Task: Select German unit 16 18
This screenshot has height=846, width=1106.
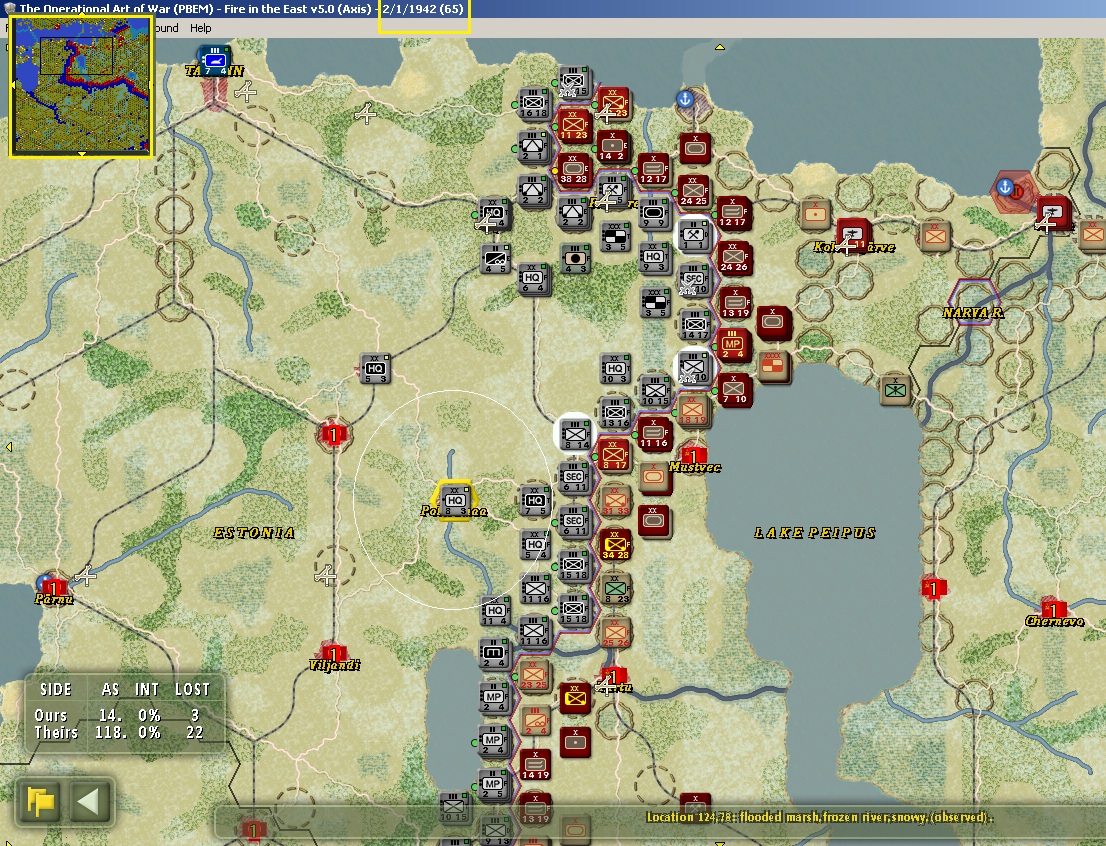Action: 533,104
